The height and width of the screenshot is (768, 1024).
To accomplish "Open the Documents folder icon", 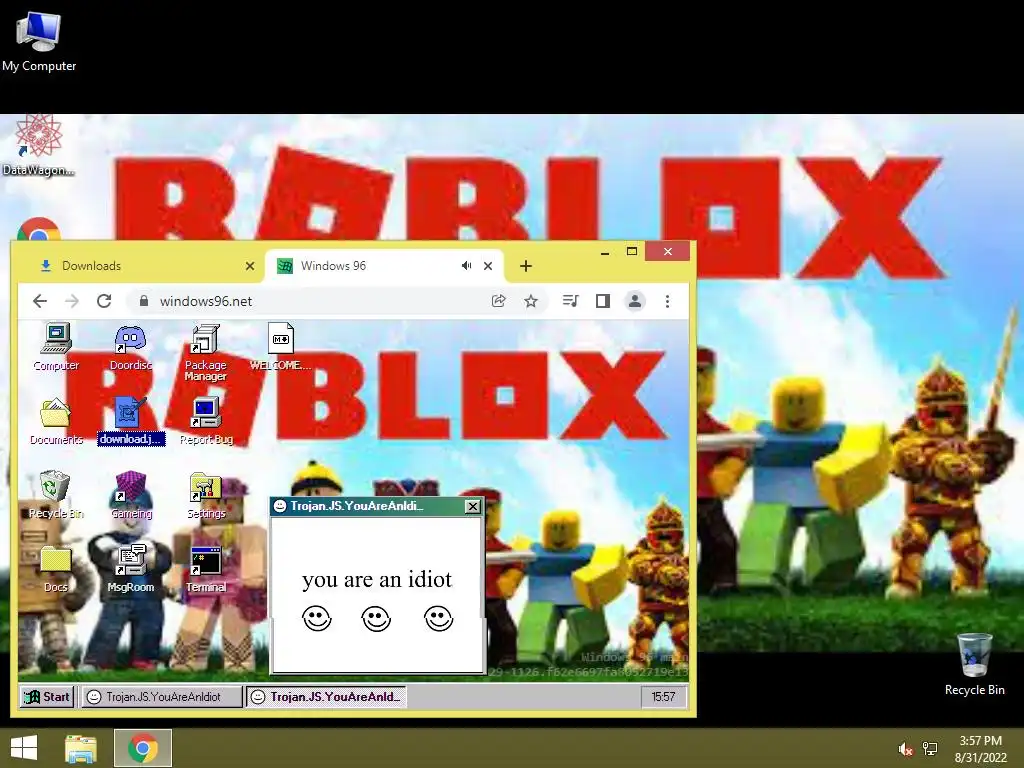I will point(56,421).
